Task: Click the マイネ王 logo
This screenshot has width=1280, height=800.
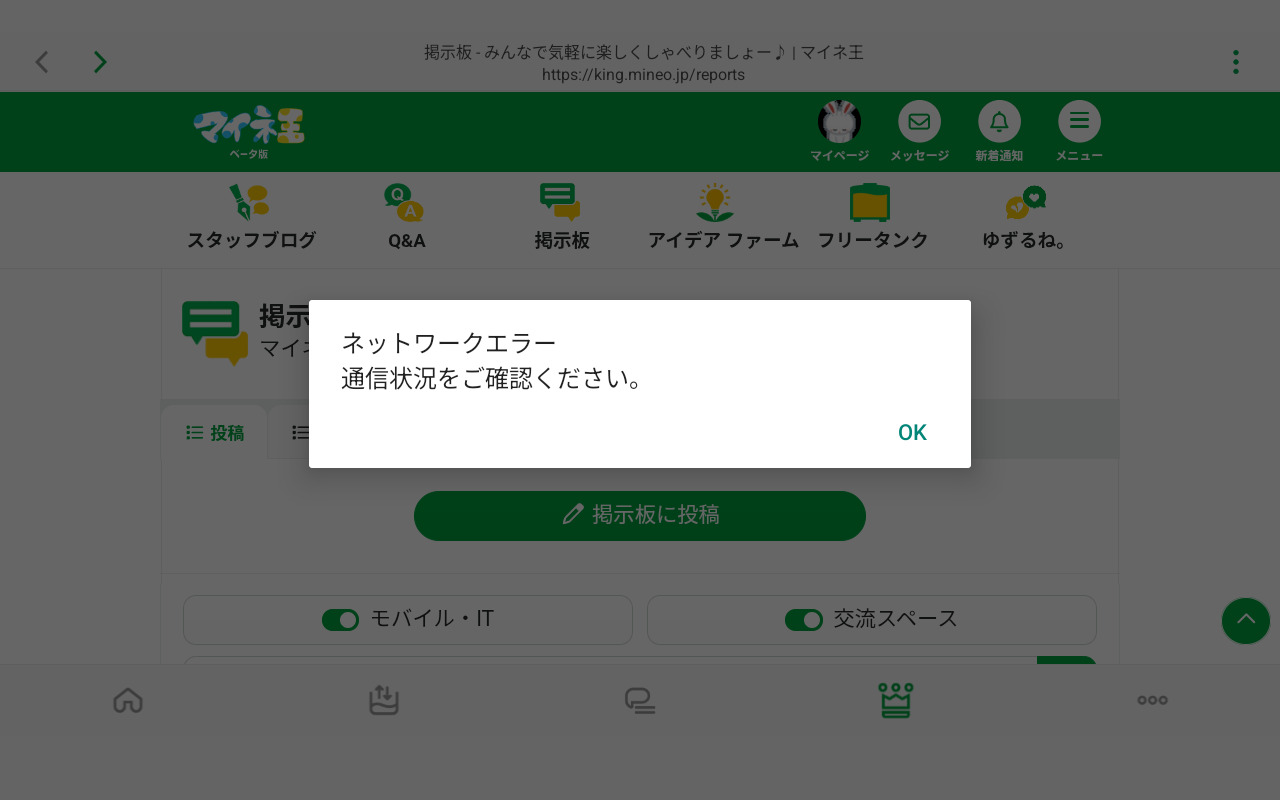Action: point(249,132)
